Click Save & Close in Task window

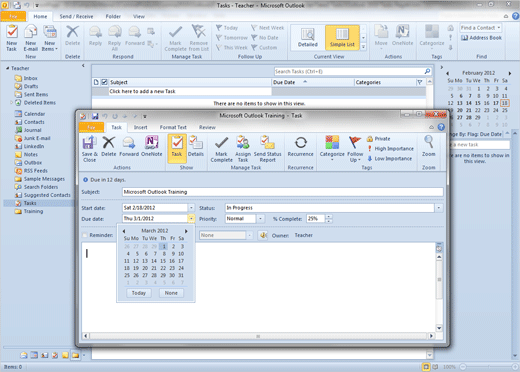click(x=89, y=149)
